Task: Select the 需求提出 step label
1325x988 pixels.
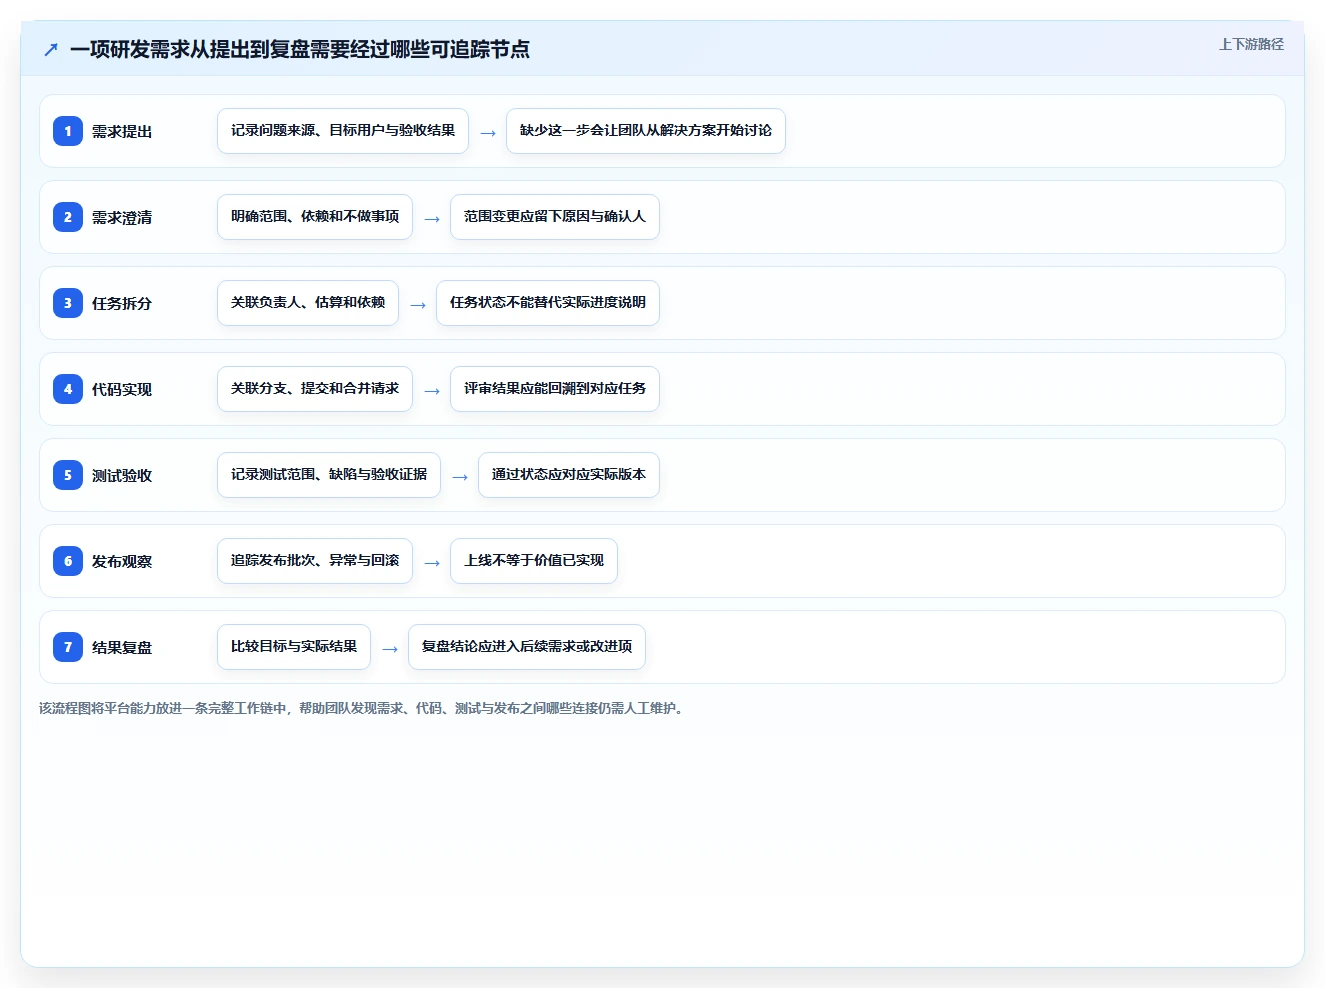Action: [122, 132]
